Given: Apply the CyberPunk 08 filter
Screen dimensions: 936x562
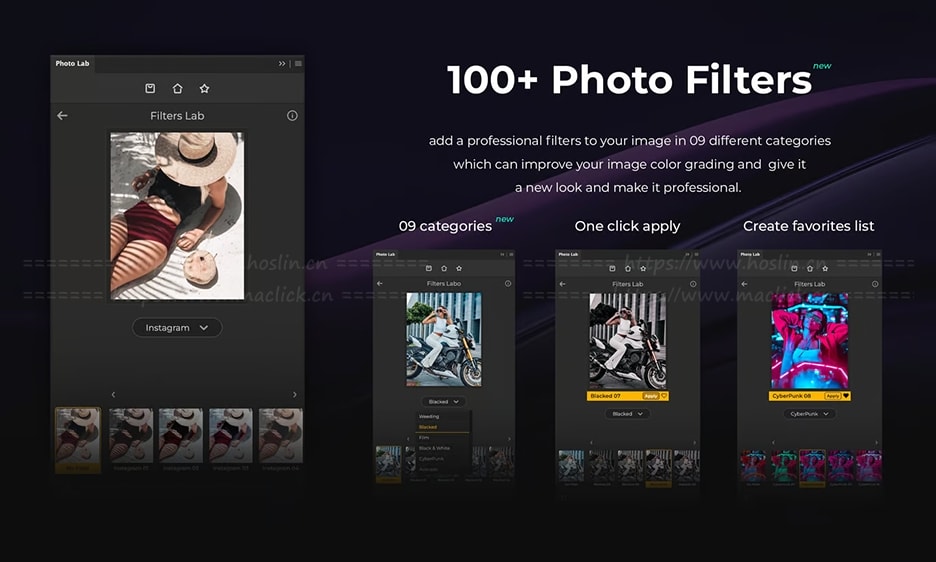Looking at the screenshot, I should (x=833, y=396).
